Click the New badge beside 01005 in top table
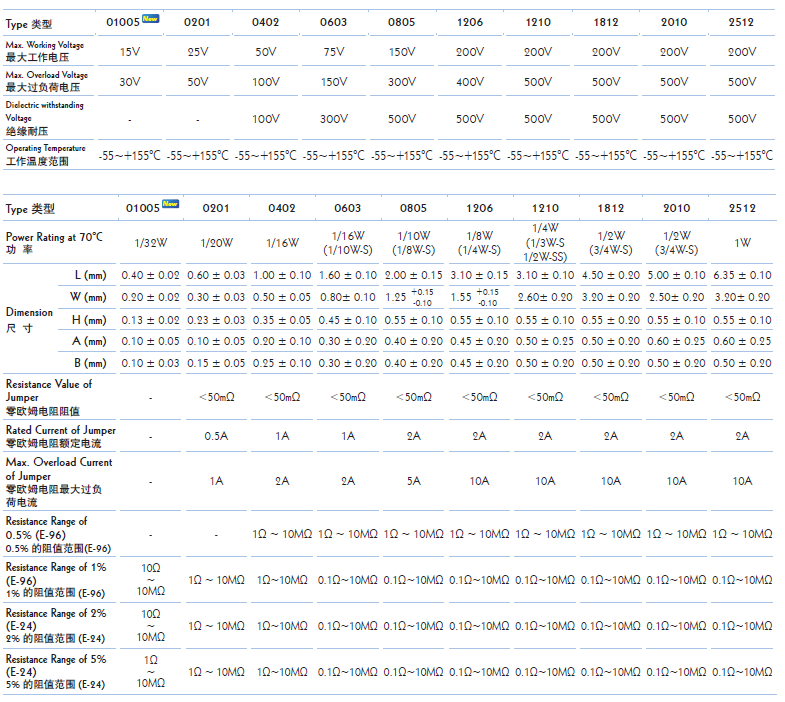 pos(150,18)
